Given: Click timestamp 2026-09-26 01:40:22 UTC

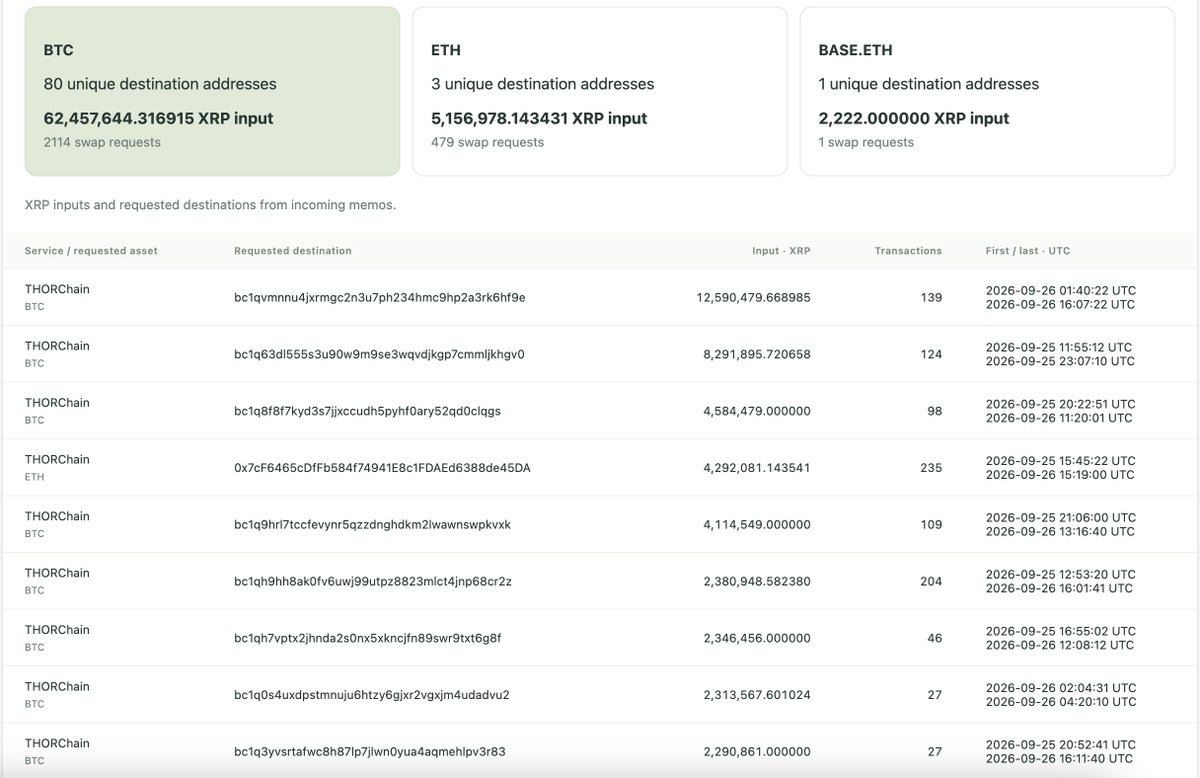Looking at the screenshot, I should 1061,291.
